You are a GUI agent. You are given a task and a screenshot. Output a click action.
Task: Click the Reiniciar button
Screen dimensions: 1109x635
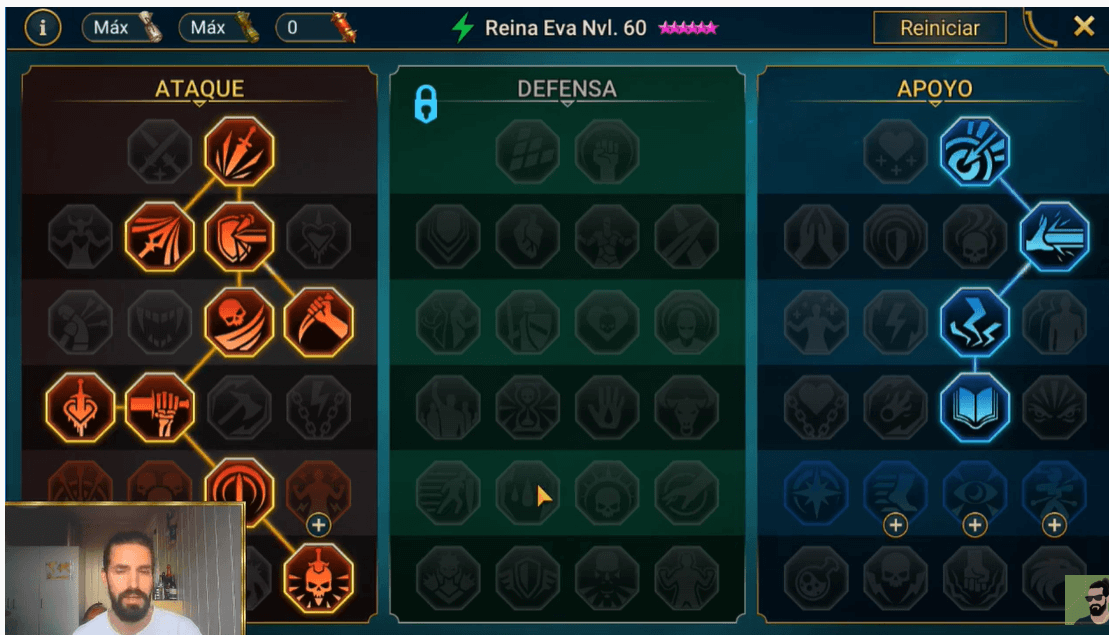(939, 28)
